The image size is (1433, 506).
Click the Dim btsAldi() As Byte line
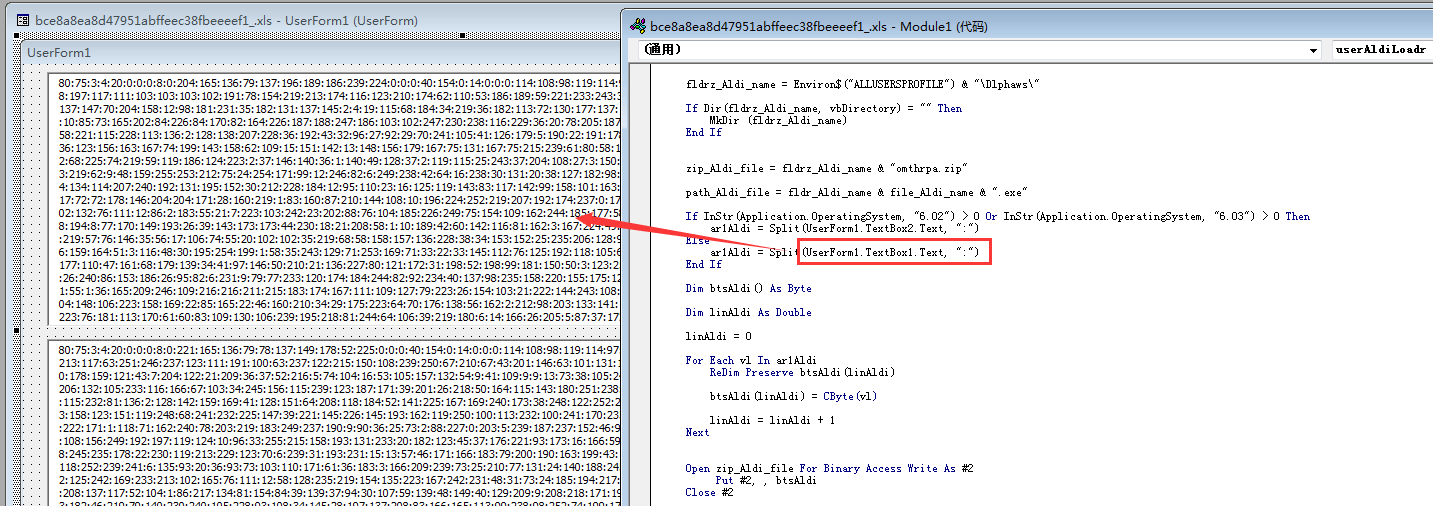749,288
